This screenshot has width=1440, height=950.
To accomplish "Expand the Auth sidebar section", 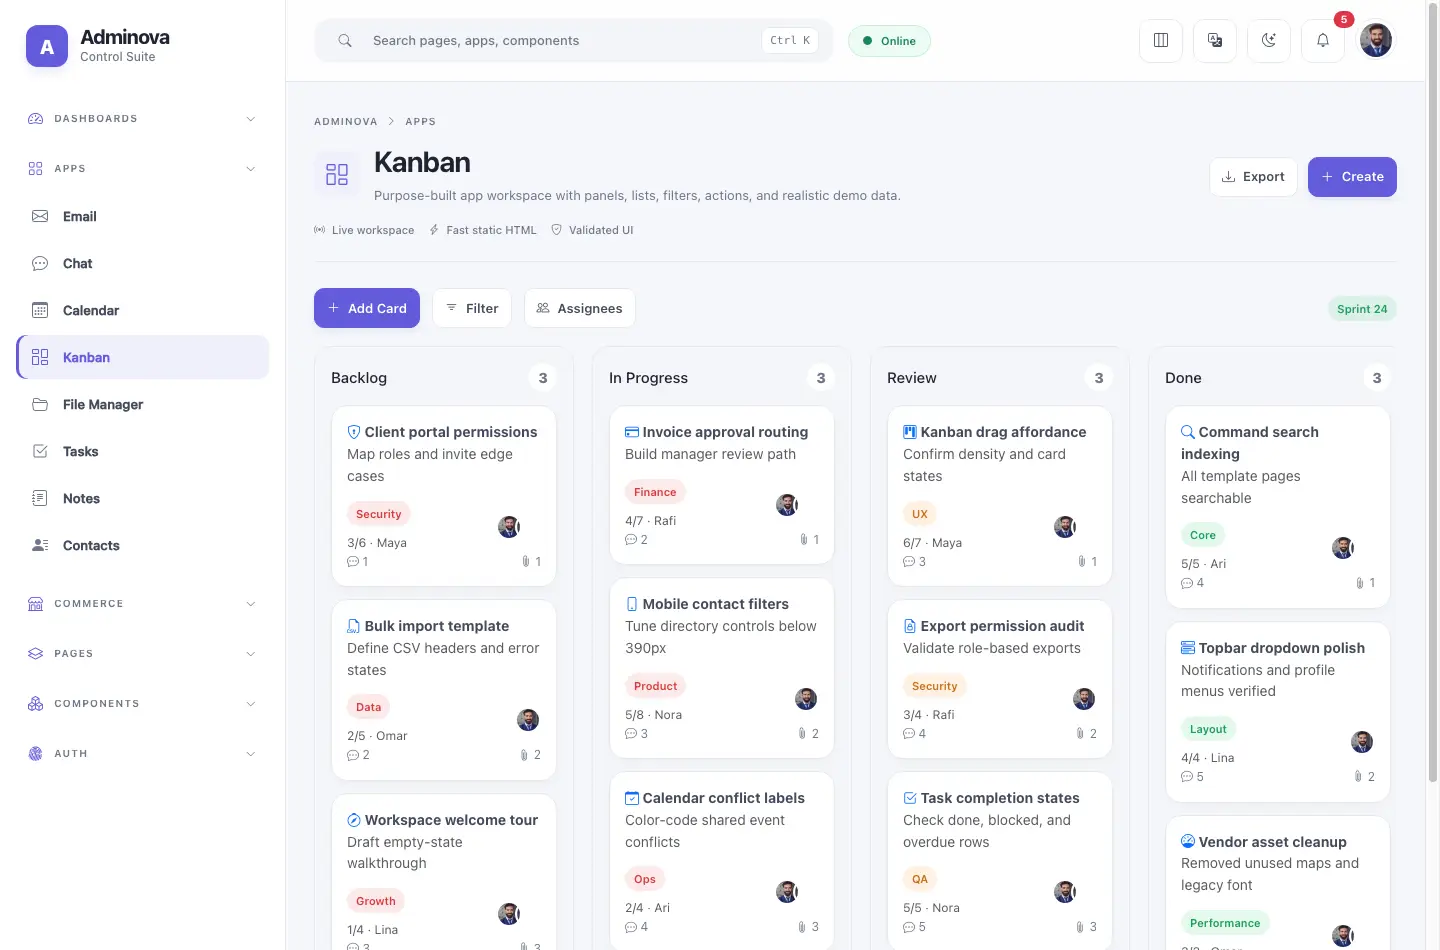I will [142, 754].
